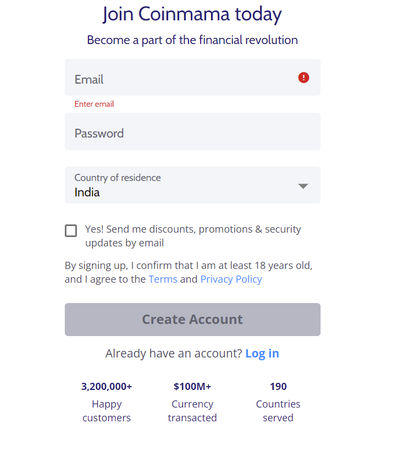Viewport: 409px width, 451px height.
Task: Click the 'Yes! Send me discounts' label text
Action: pos(193,236)
